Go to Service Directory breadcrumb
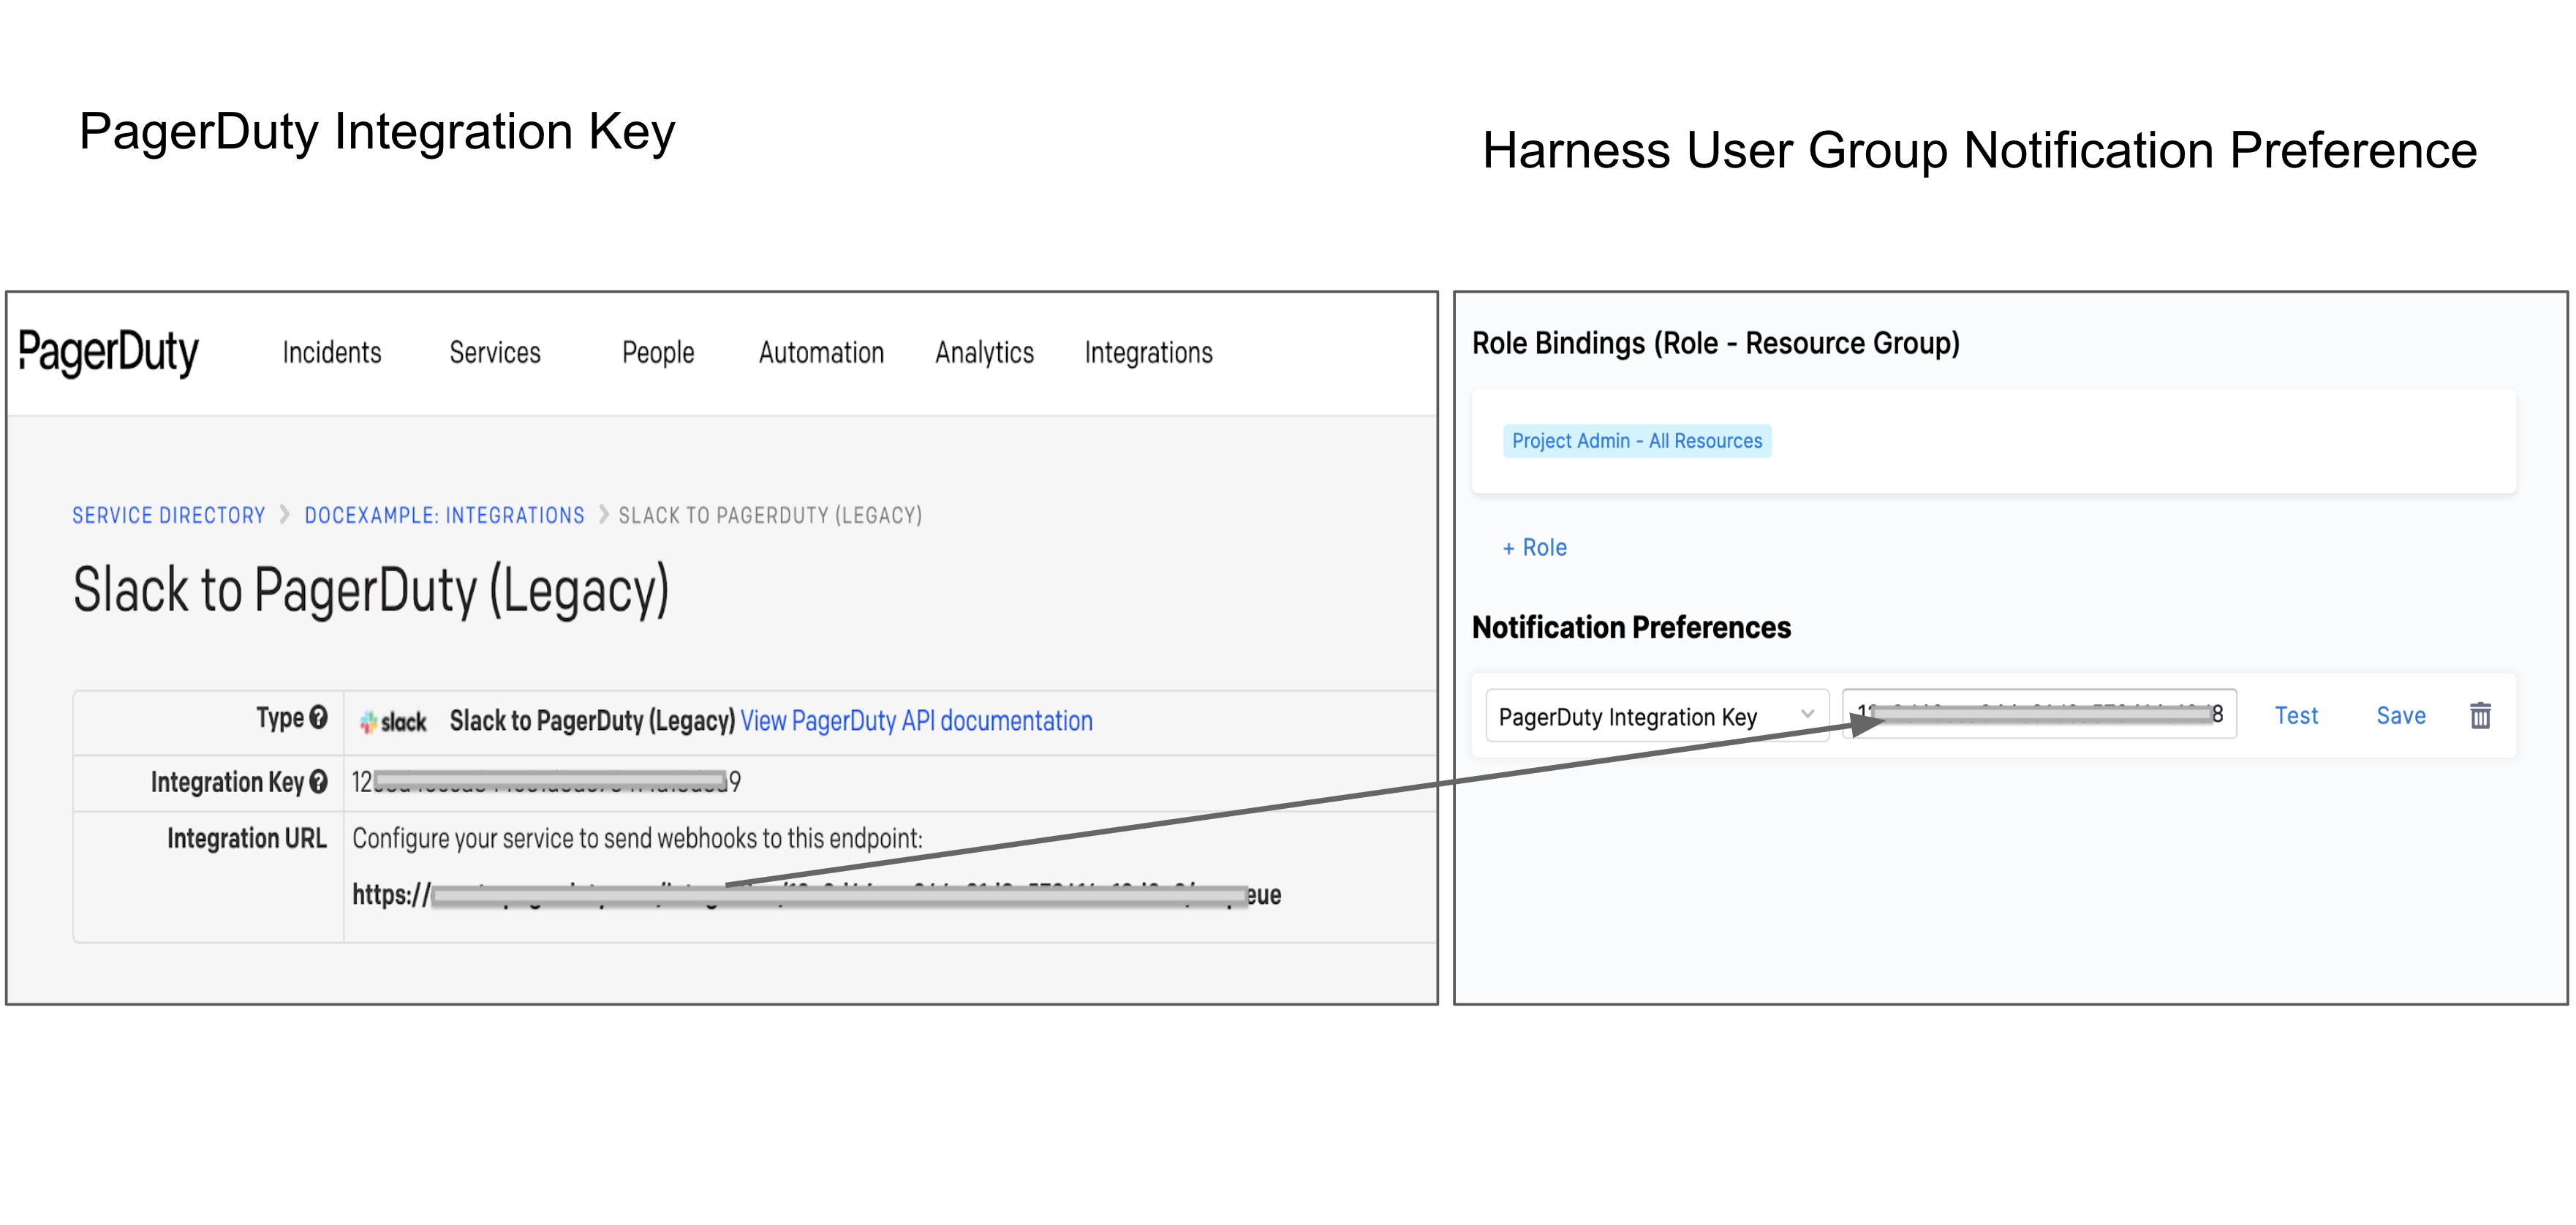Screen dimensions: 2576x1225 pyautogui.click(x=168, y=515)
